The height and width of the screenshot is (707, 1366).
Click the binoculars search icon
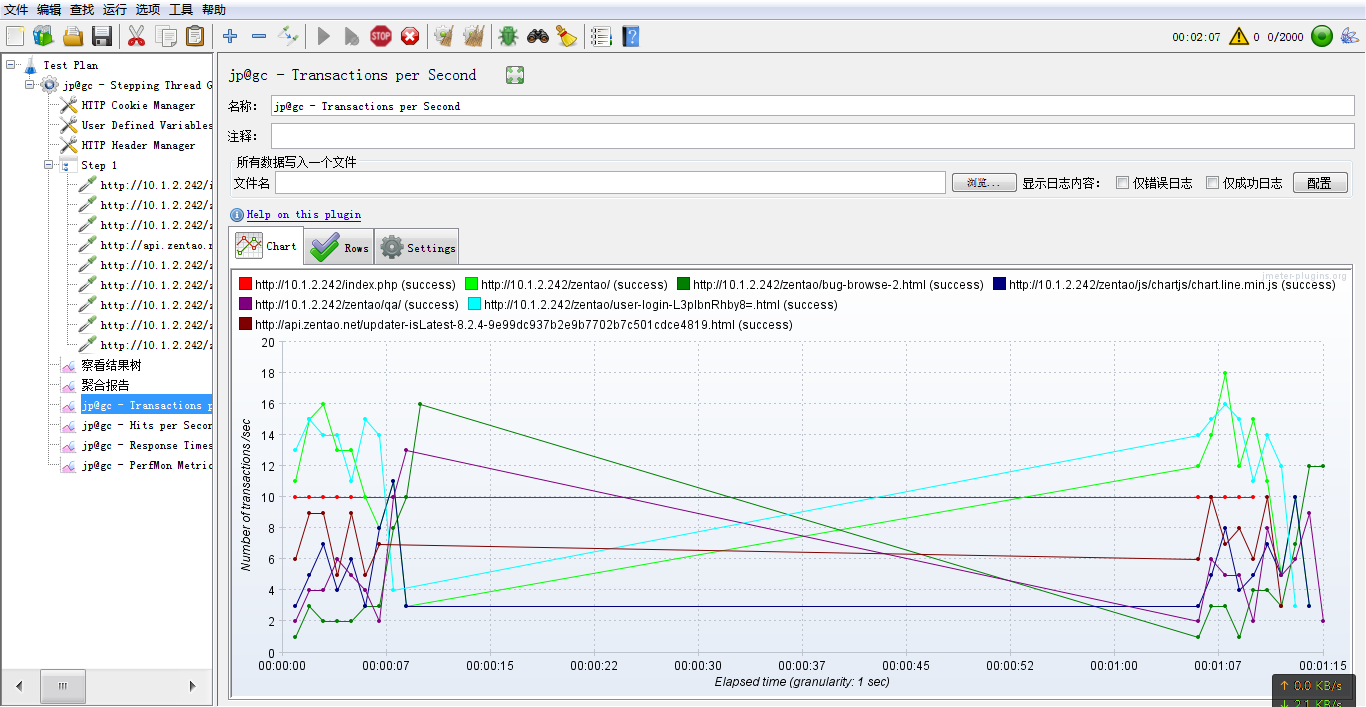(x=538, y=37)
